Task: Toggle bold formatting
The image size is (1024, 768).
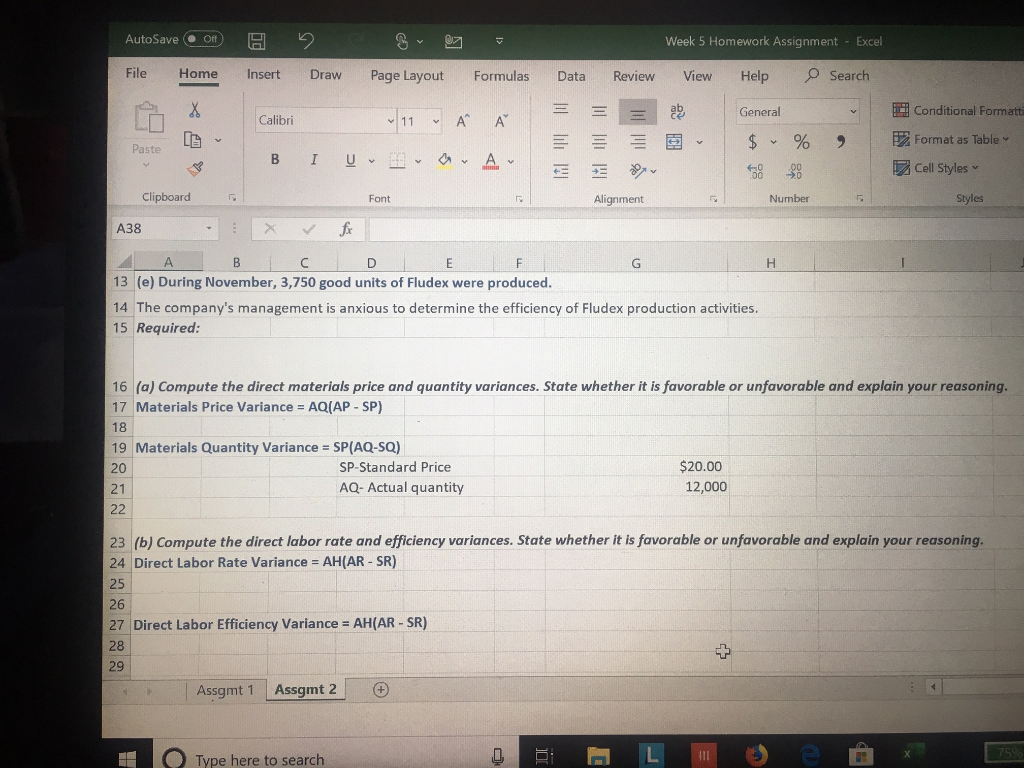Action: tap(275, 159)
